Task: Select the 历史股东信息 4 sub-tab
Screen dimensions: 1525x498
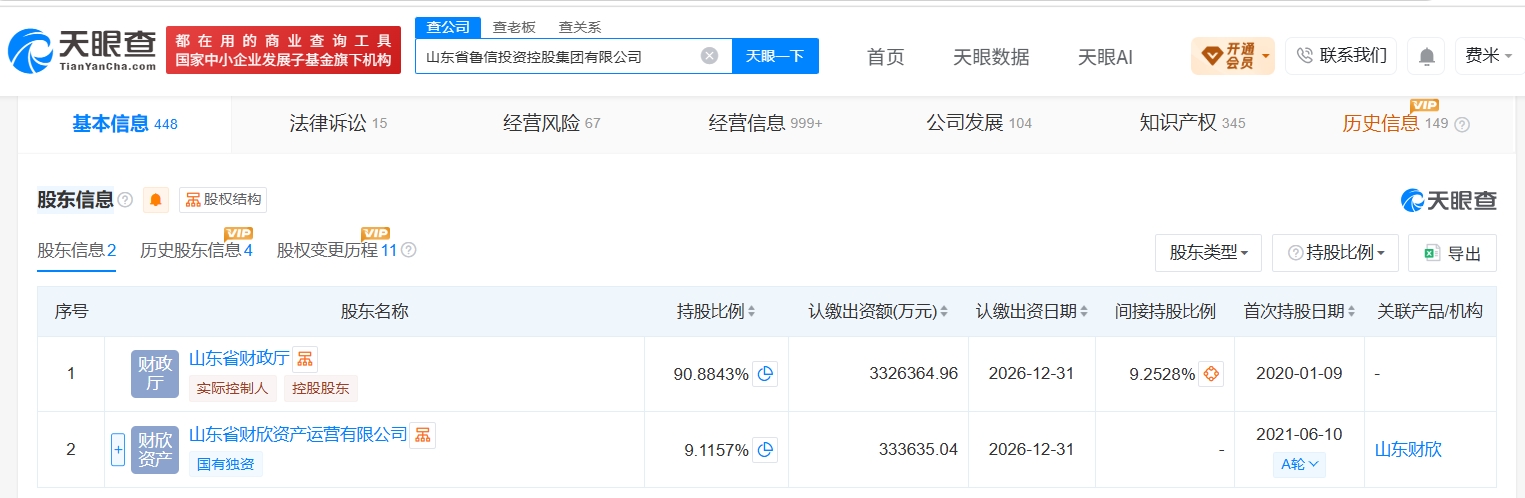Action: [196, 250]
